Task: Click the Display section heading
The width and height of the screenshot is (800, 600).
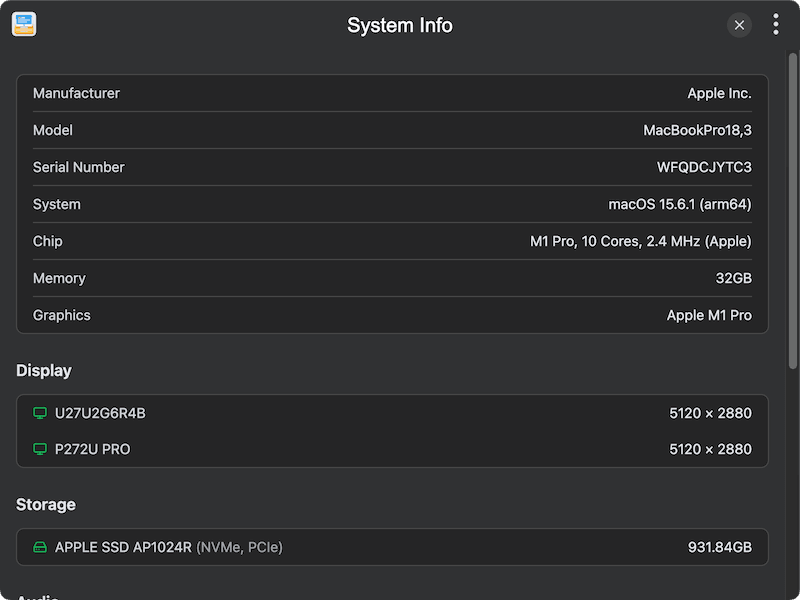Action: pyautogui.click(x=44, y=370)
